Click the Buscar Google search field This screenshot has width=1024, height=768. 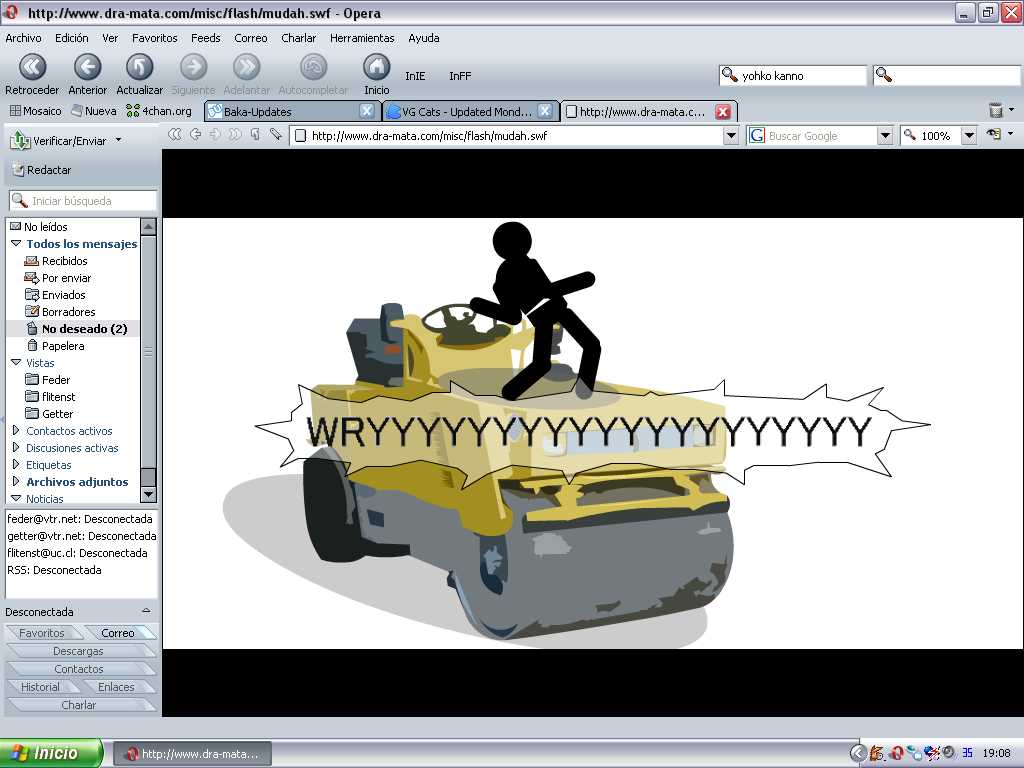click(x=812, y=136)
